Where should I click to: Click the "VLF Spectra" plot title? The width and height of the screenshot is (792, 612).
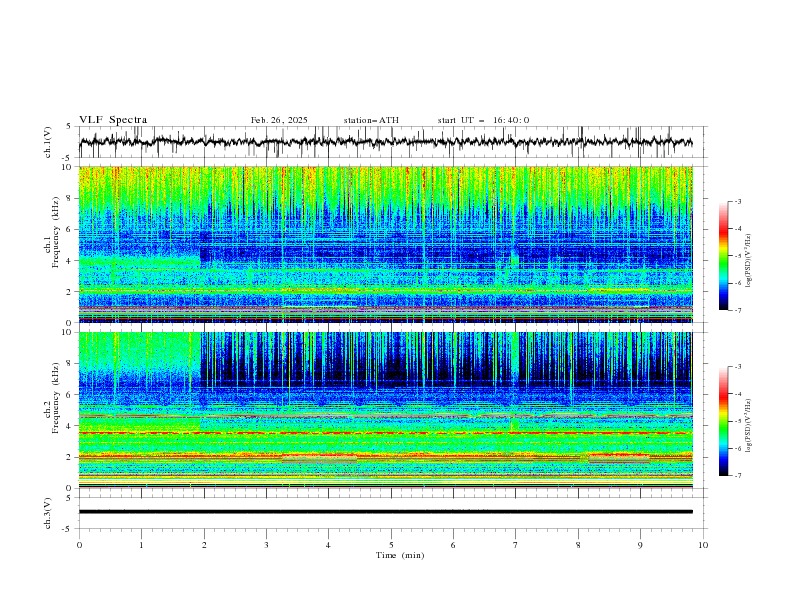coord(113,120)
